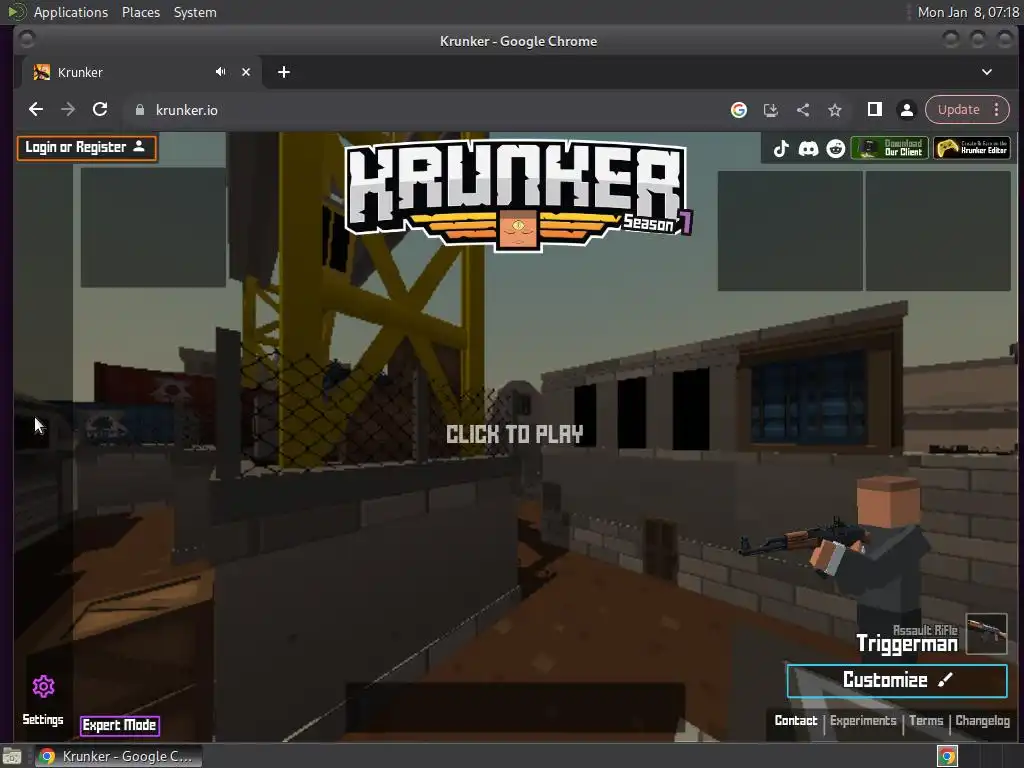Select the Assault Rifle weapon thumbnail
The width and height of the screenshot is (1024, 768).
coord(986,633)
